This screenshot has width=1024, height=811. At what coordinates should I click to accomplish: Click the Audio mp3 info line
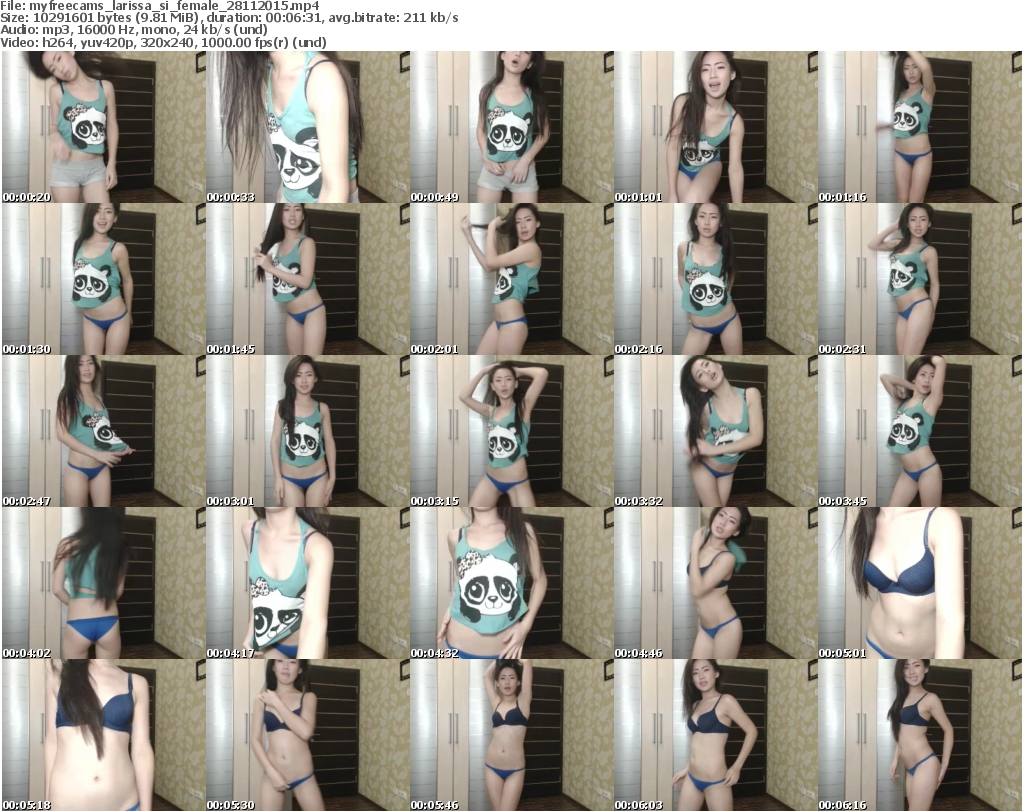[134, 30]
